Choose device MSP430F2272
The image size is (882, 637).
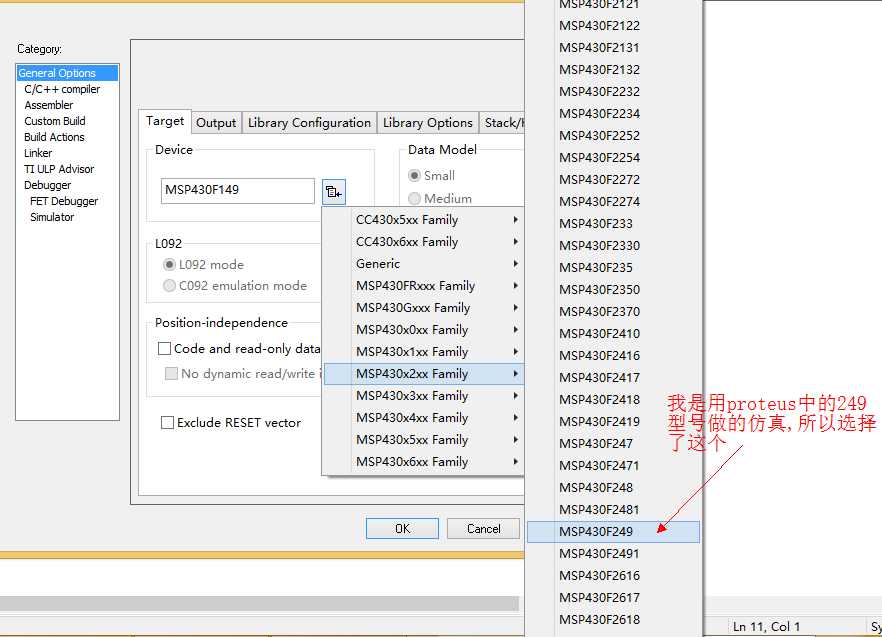[x=613, y=179]
